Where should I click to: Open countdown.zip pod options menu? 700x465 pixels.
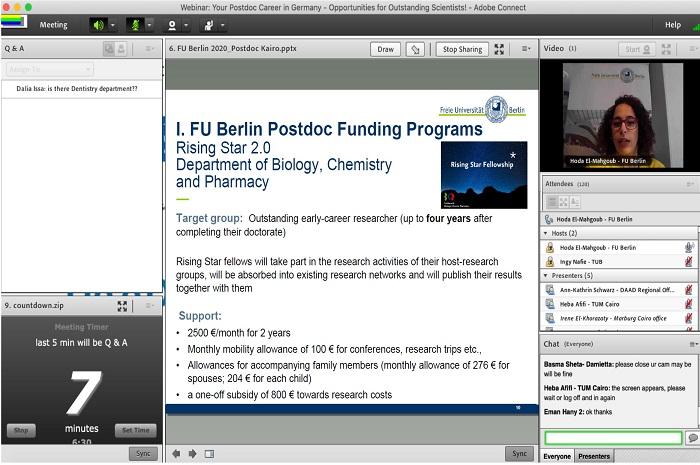click(x=149, y=306)
